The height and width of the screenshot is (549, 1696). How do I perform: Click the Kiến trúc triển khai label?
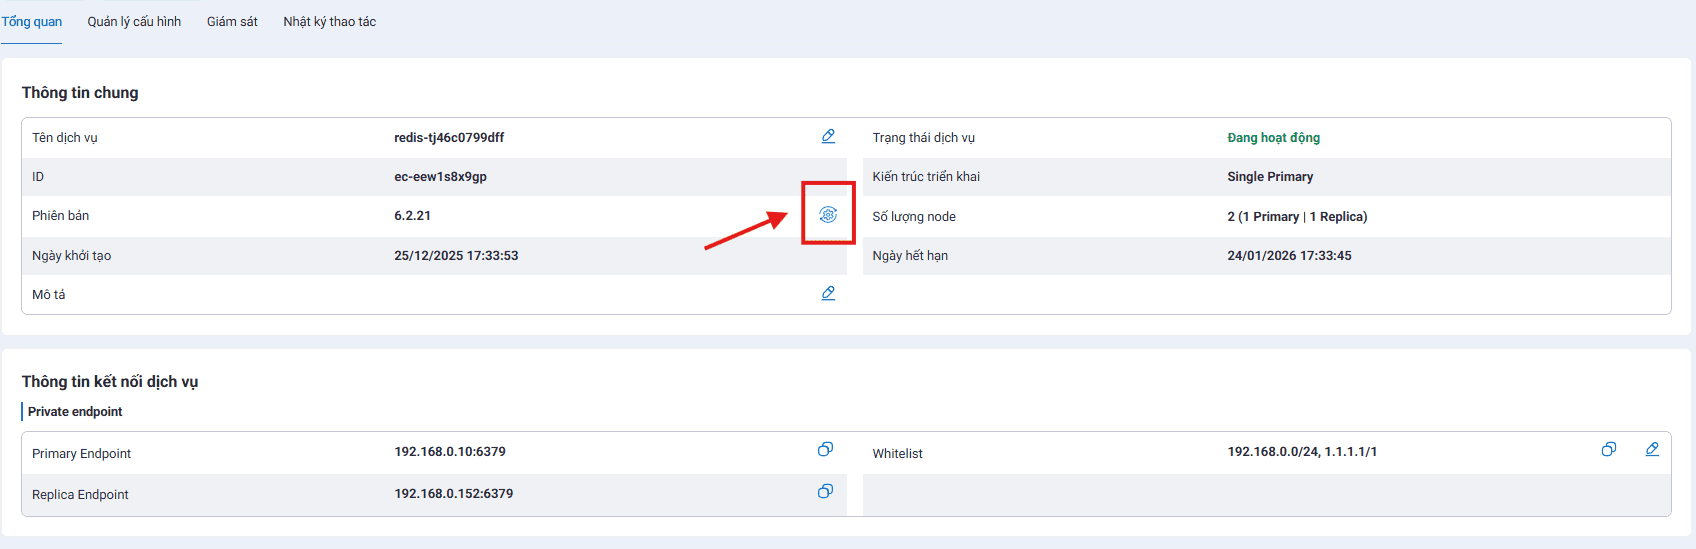(926, 177)
